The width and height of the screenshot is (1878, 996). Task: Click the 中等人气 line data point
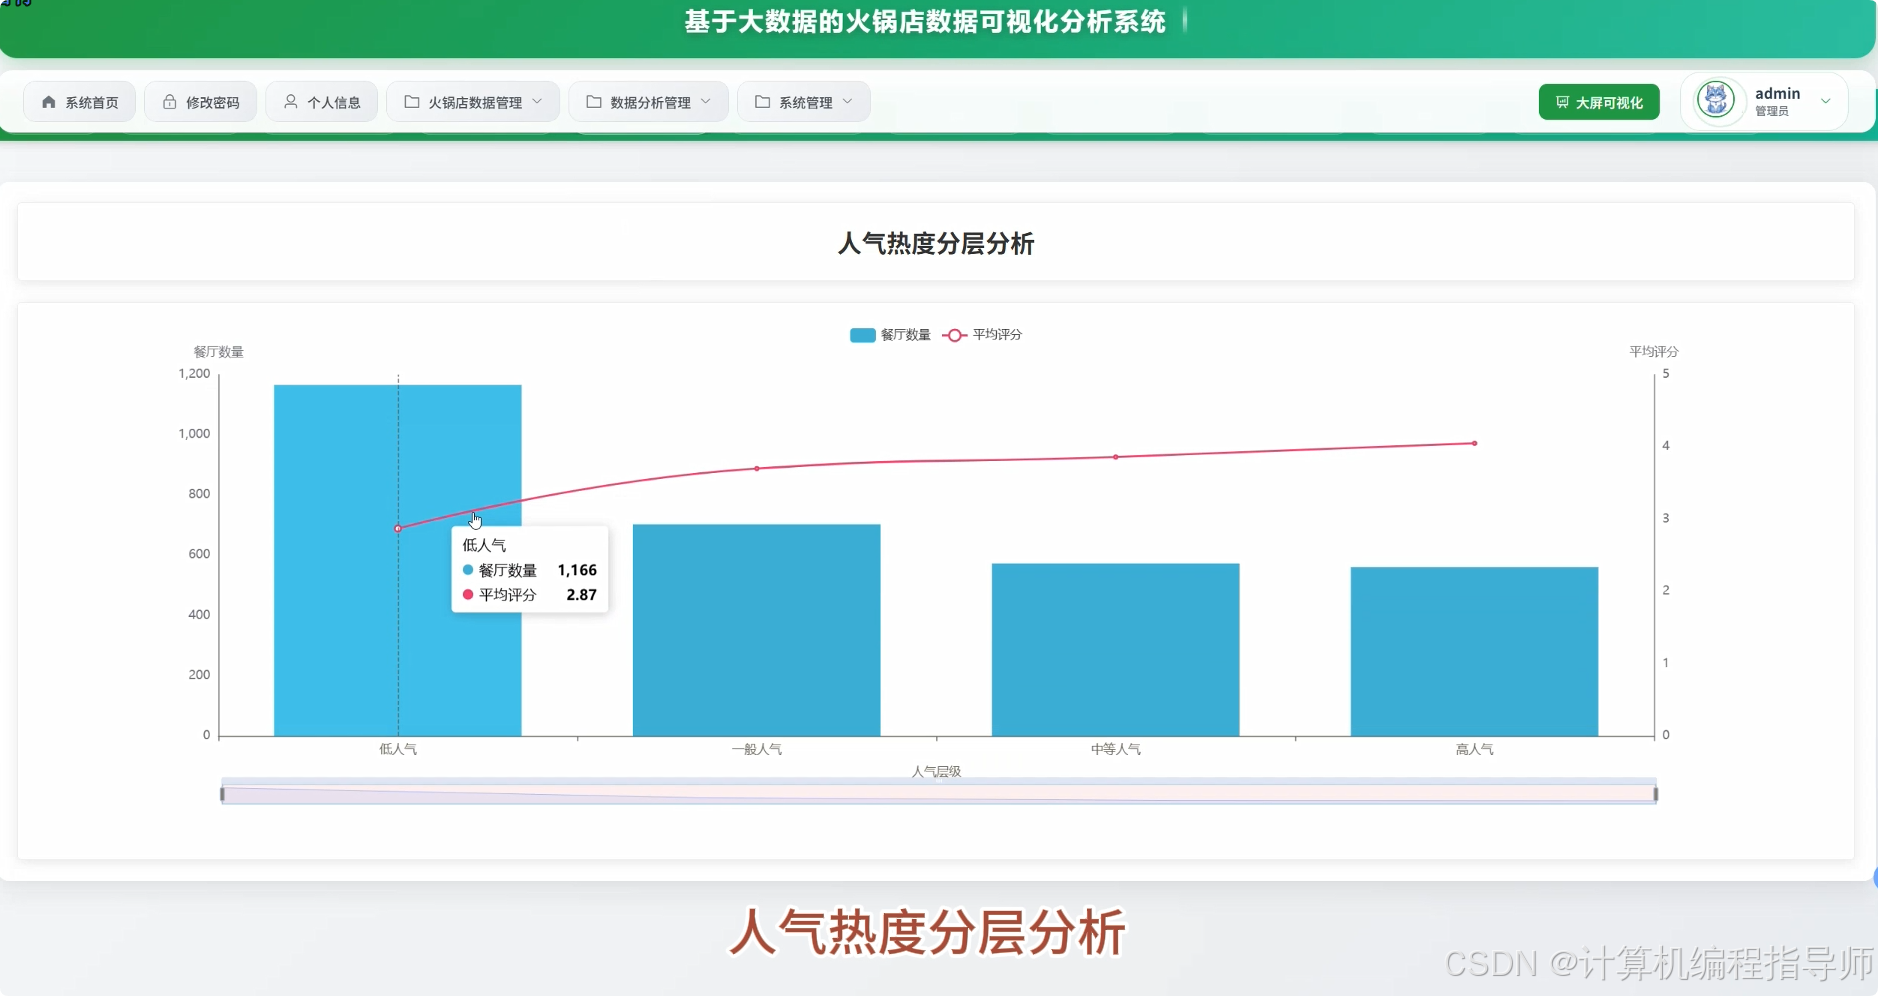[x=1116, y=457]
